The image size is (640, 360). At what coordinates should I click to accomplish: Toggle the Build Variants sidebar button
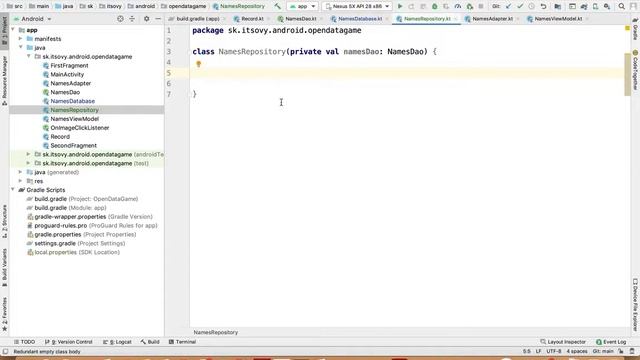pos(4,268)
